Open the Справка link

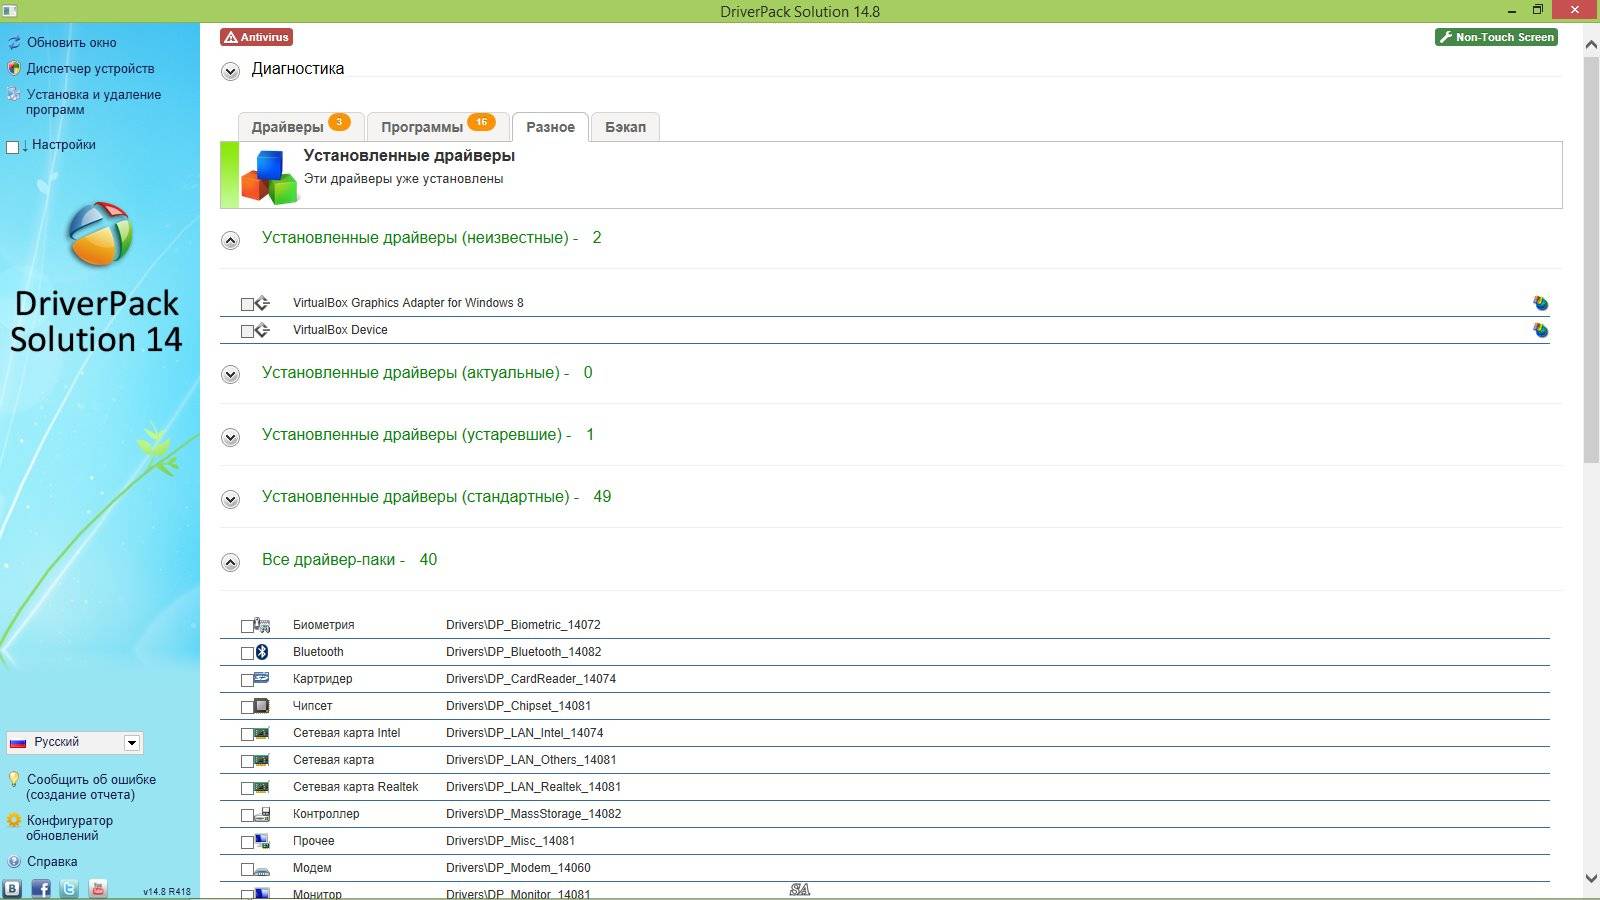(52, 861)
